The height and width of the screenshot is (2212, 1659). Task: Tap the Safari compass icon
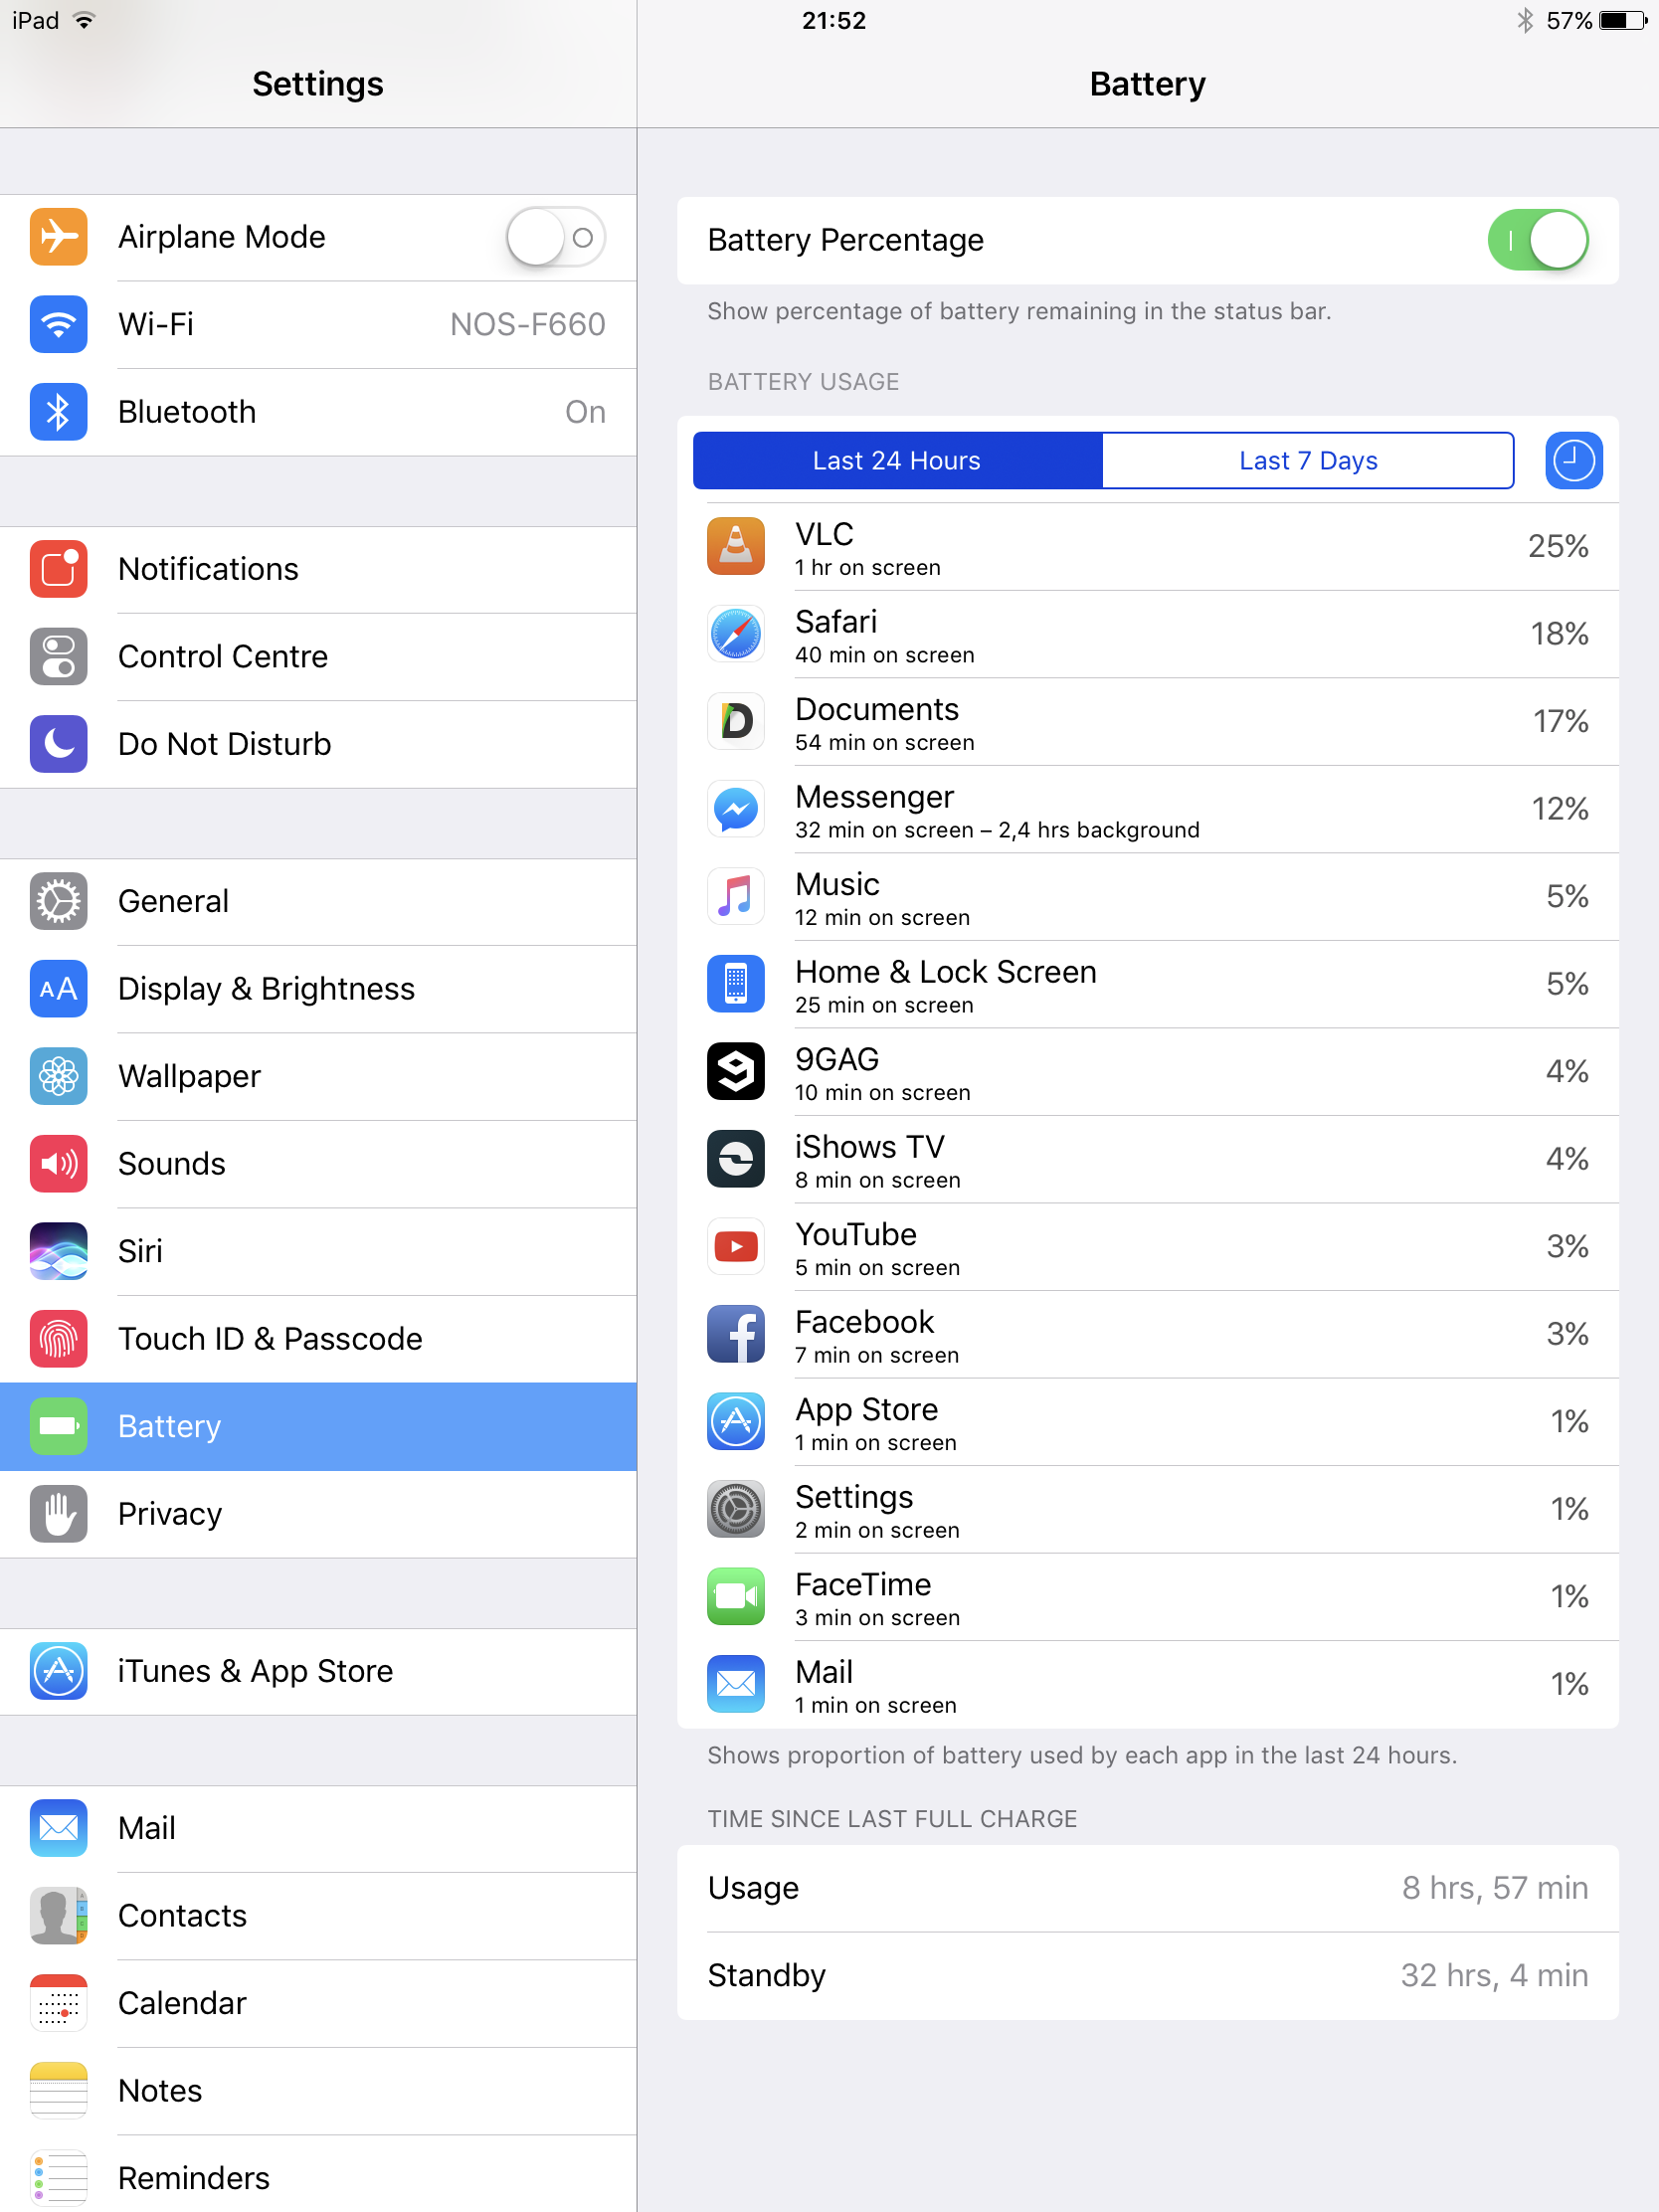735,634
